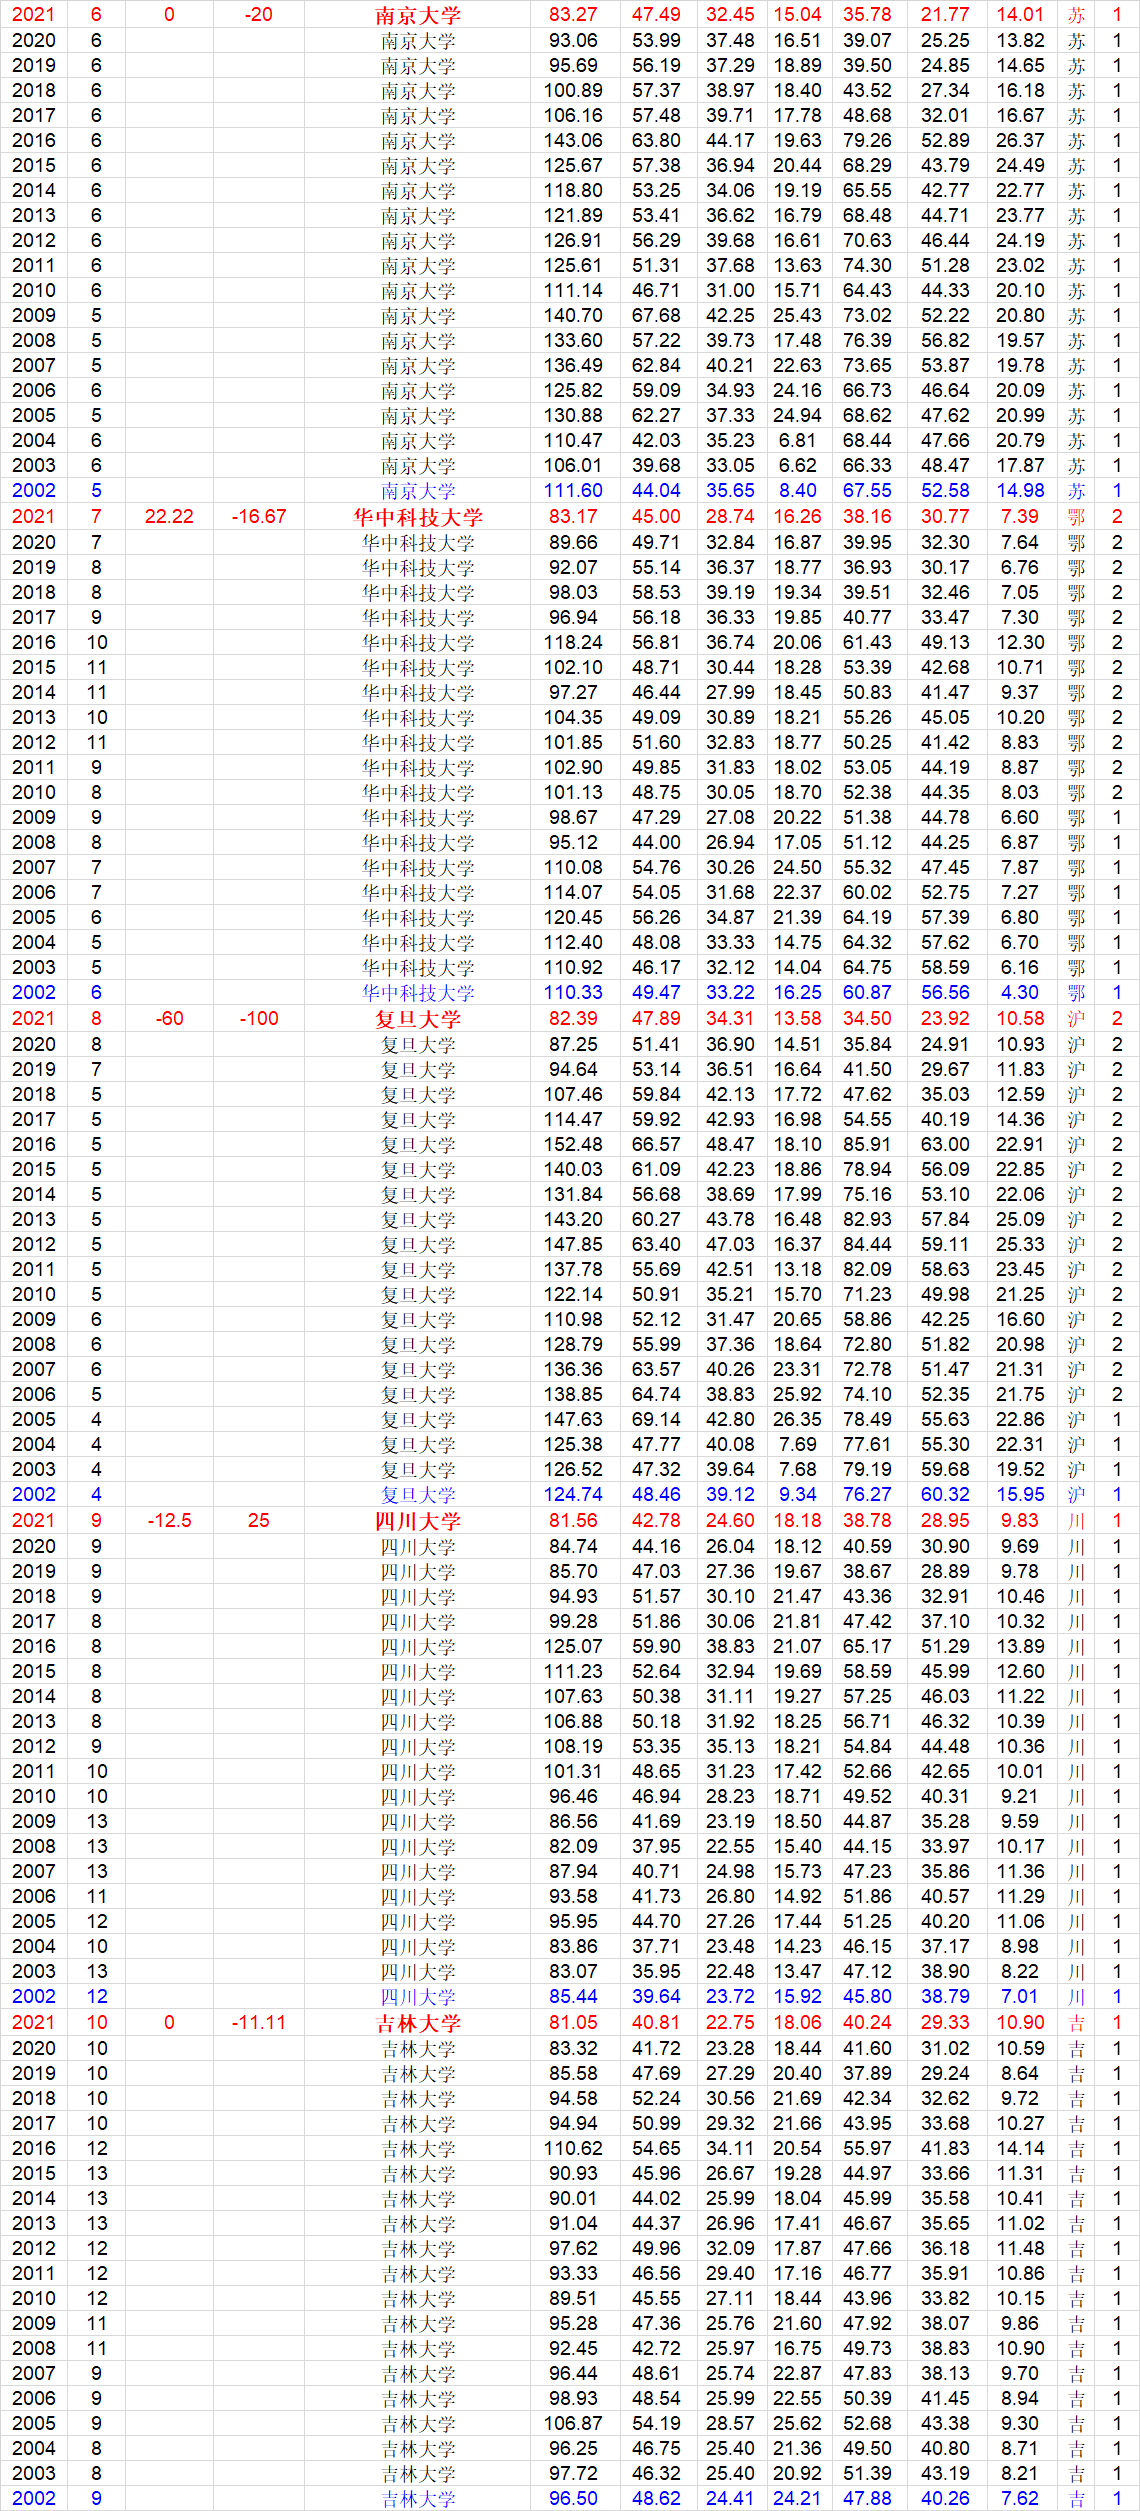Click the blue 南京大学 cell for 2002
The image size is (1140, 2511).
[417, 491]
